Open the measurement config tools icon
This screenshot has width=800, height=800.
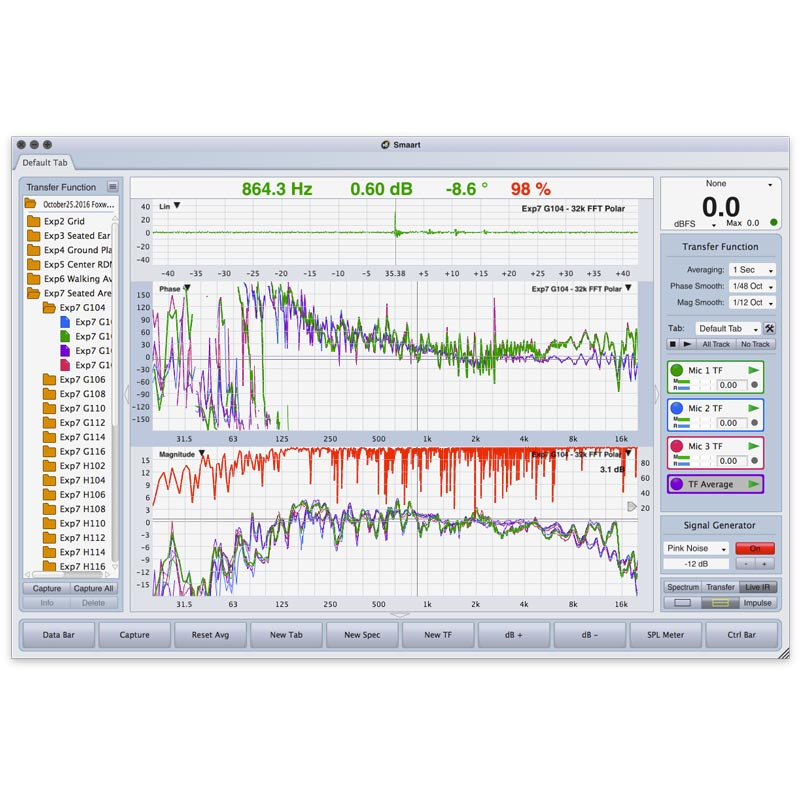[x=769, y=329]
